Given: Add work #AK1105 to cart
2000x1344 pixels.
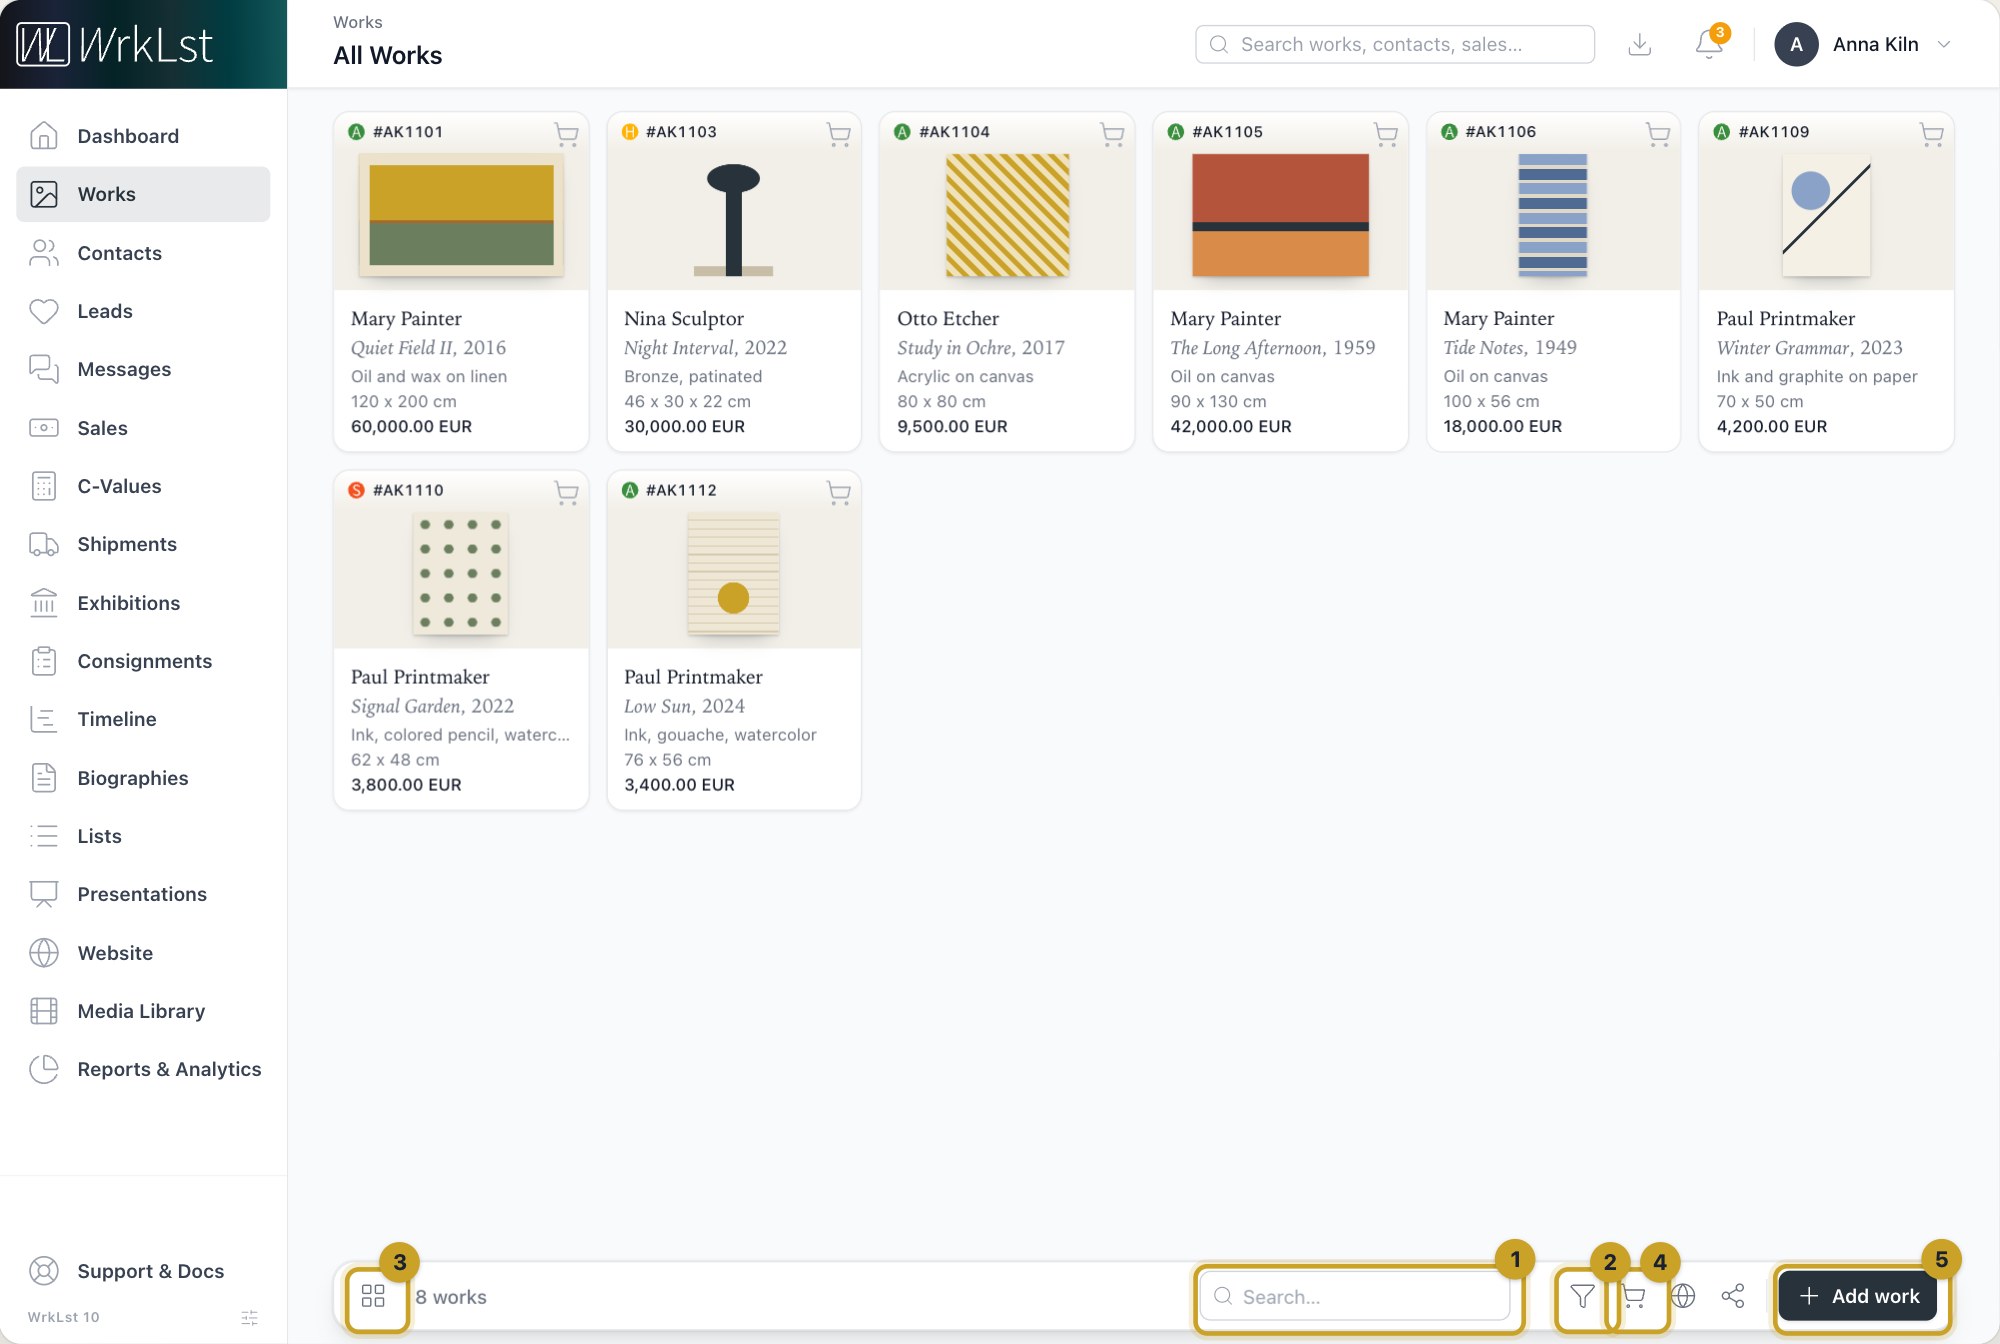Looking at the screenshot, I should pos(1386,133).
